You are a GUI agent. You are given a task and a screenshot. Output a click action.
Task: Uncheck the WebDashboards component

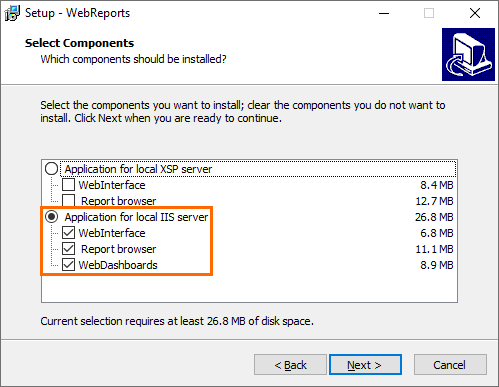point(68,265)
